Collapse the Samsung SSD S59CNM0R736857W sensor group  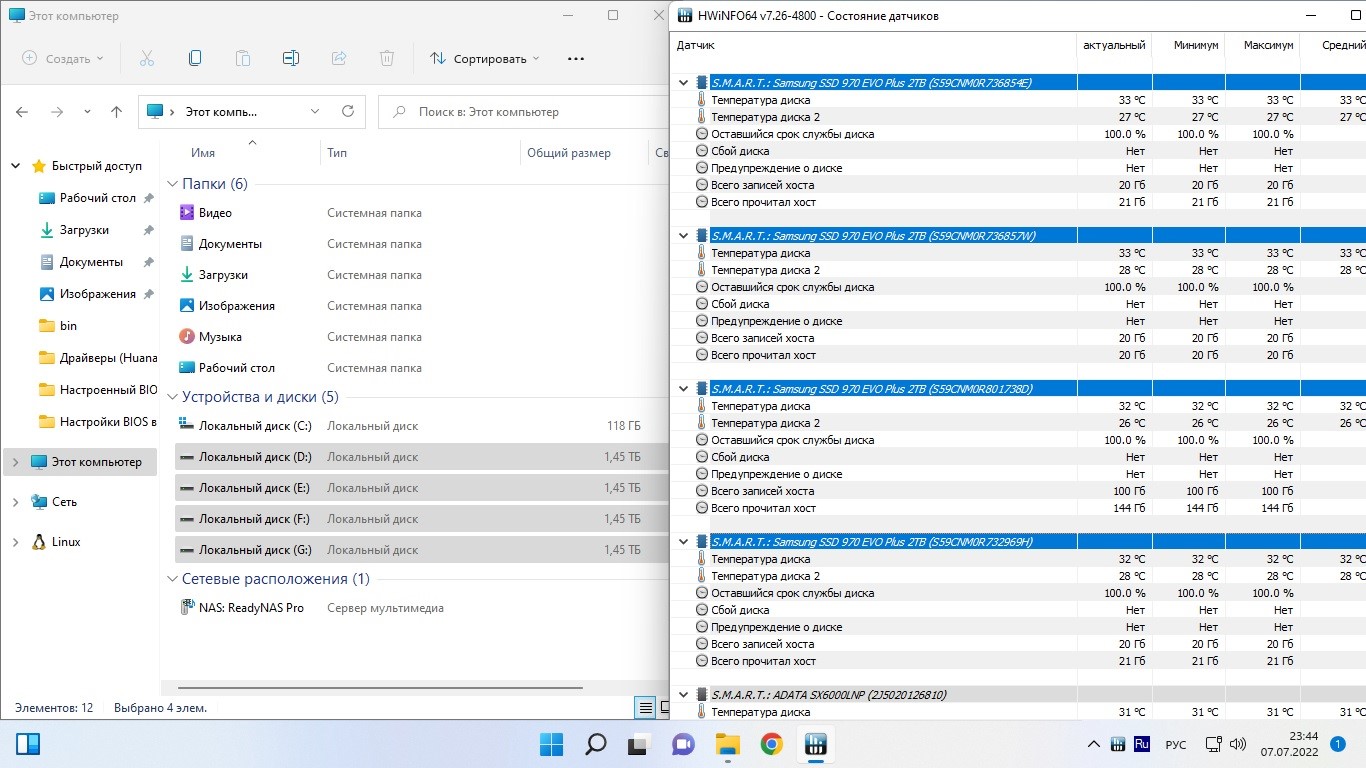683,235
